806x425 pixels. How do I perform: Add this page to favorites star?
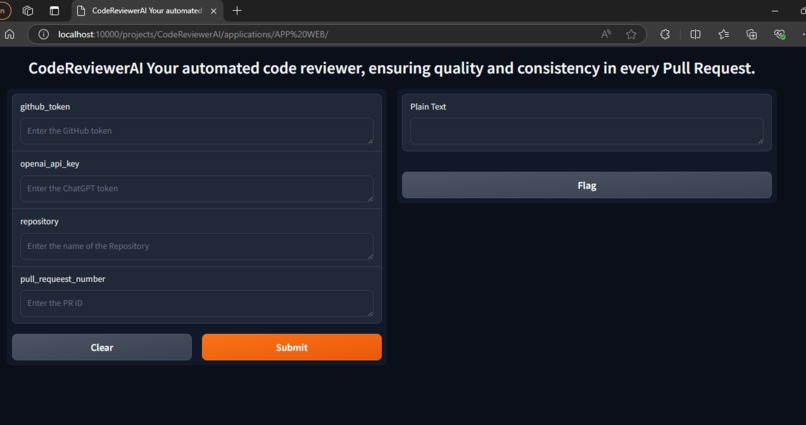pyautogui.click(x=631, y=34)
